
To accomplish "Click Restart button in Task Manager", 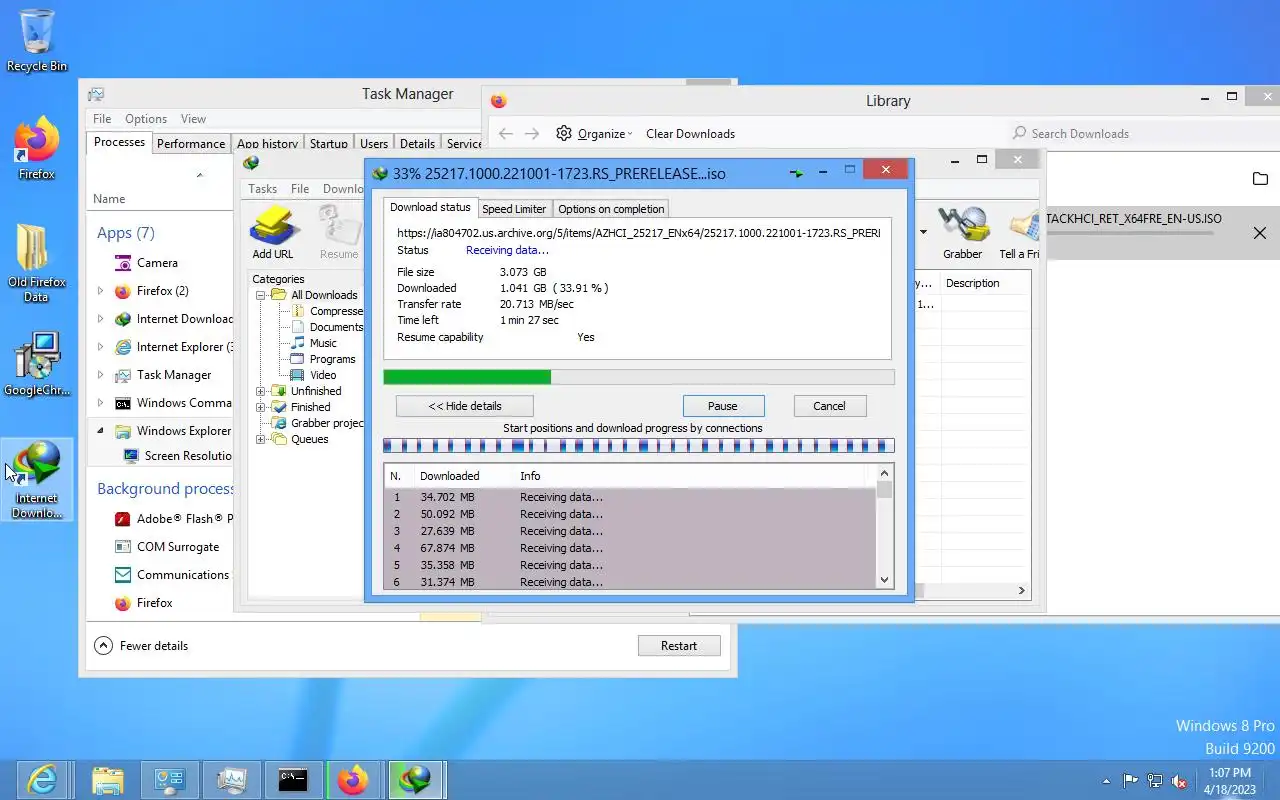I will [679, 646].
